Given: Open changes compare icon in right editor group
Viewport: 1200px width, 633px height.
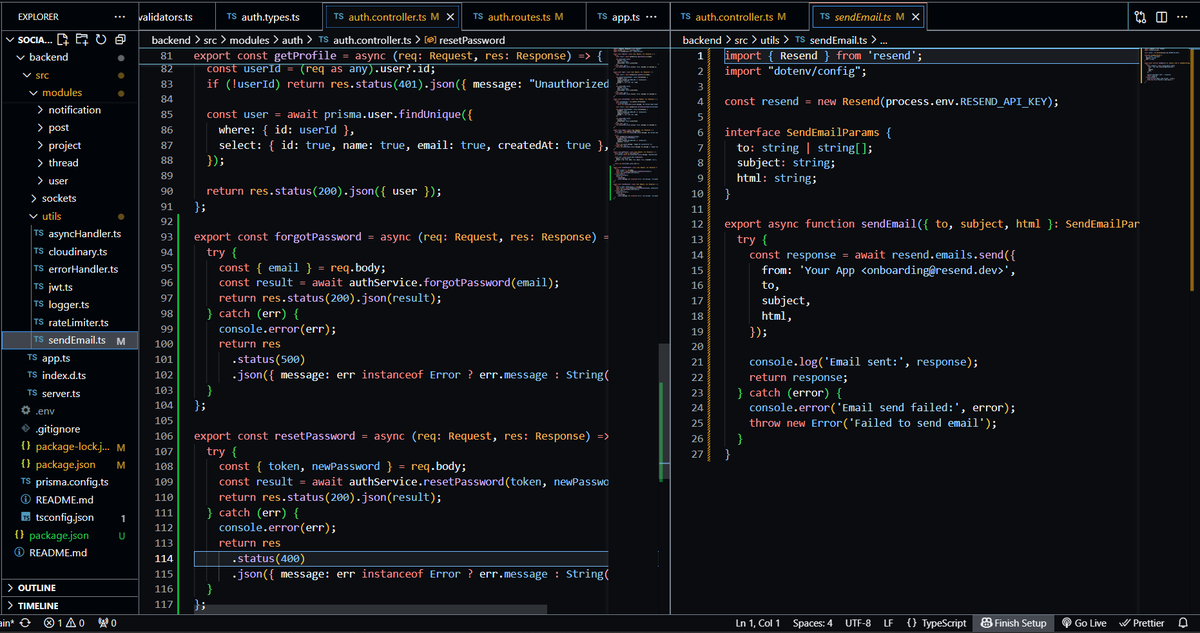Looking at the screenshot, I should click(x=1141, y=17).
